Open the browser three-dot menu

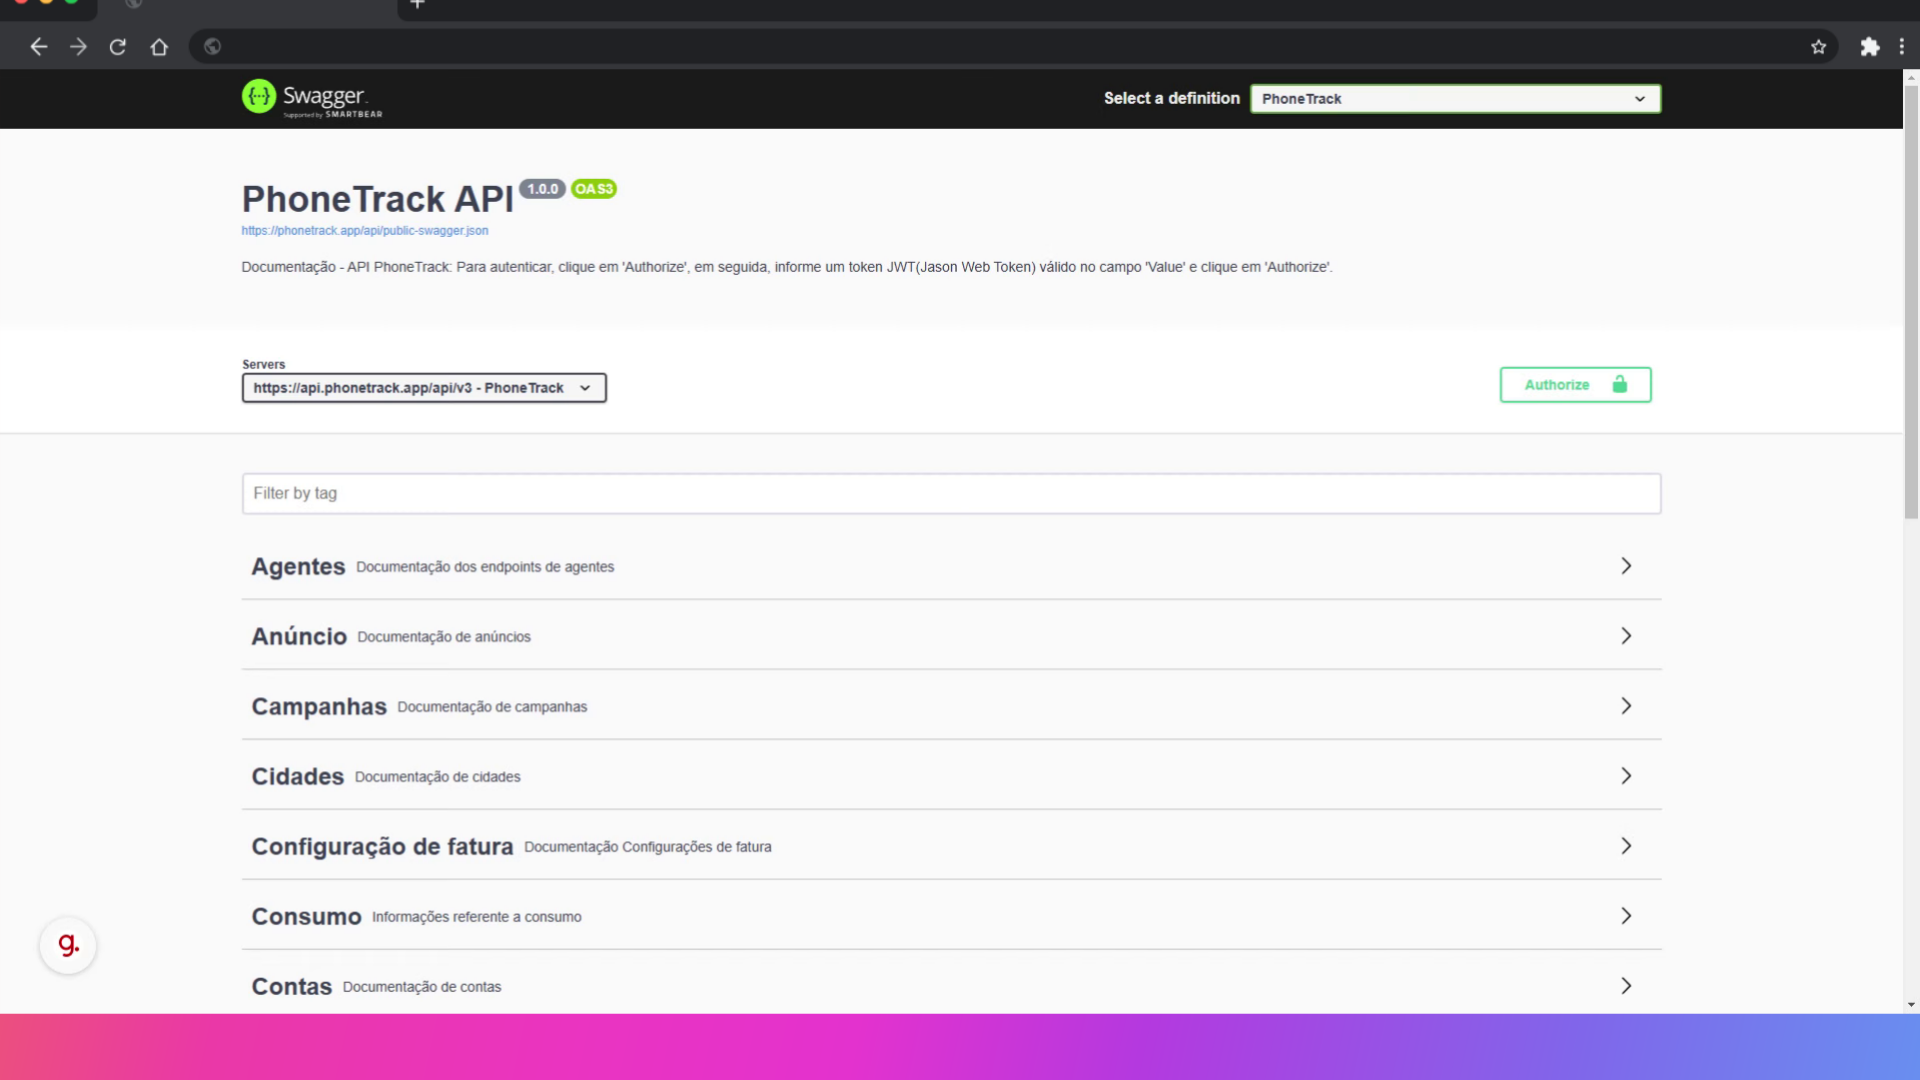(x=1901, y=47)
